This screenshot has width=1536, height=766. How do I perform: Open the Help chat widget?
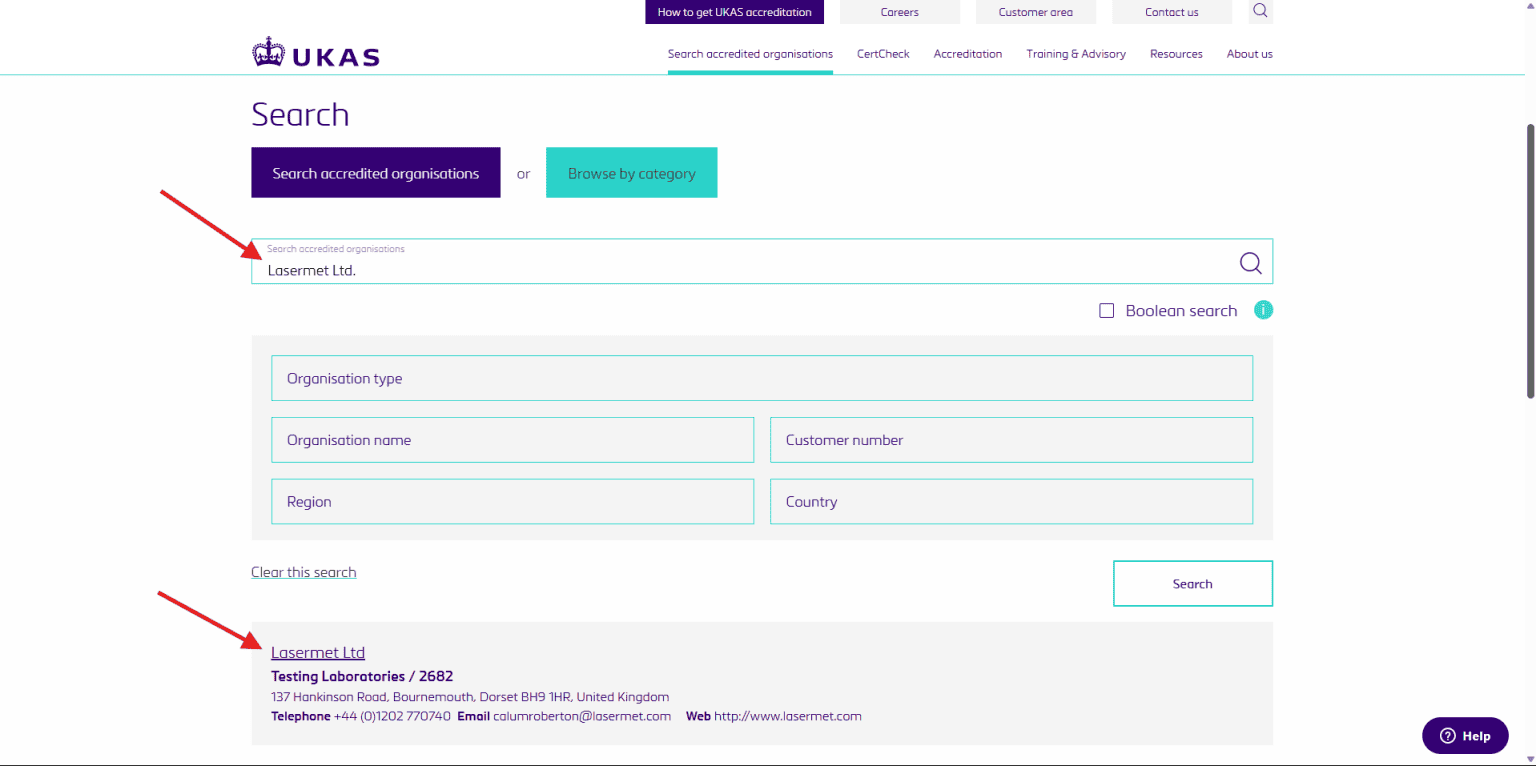click(x=1465, y=735)
